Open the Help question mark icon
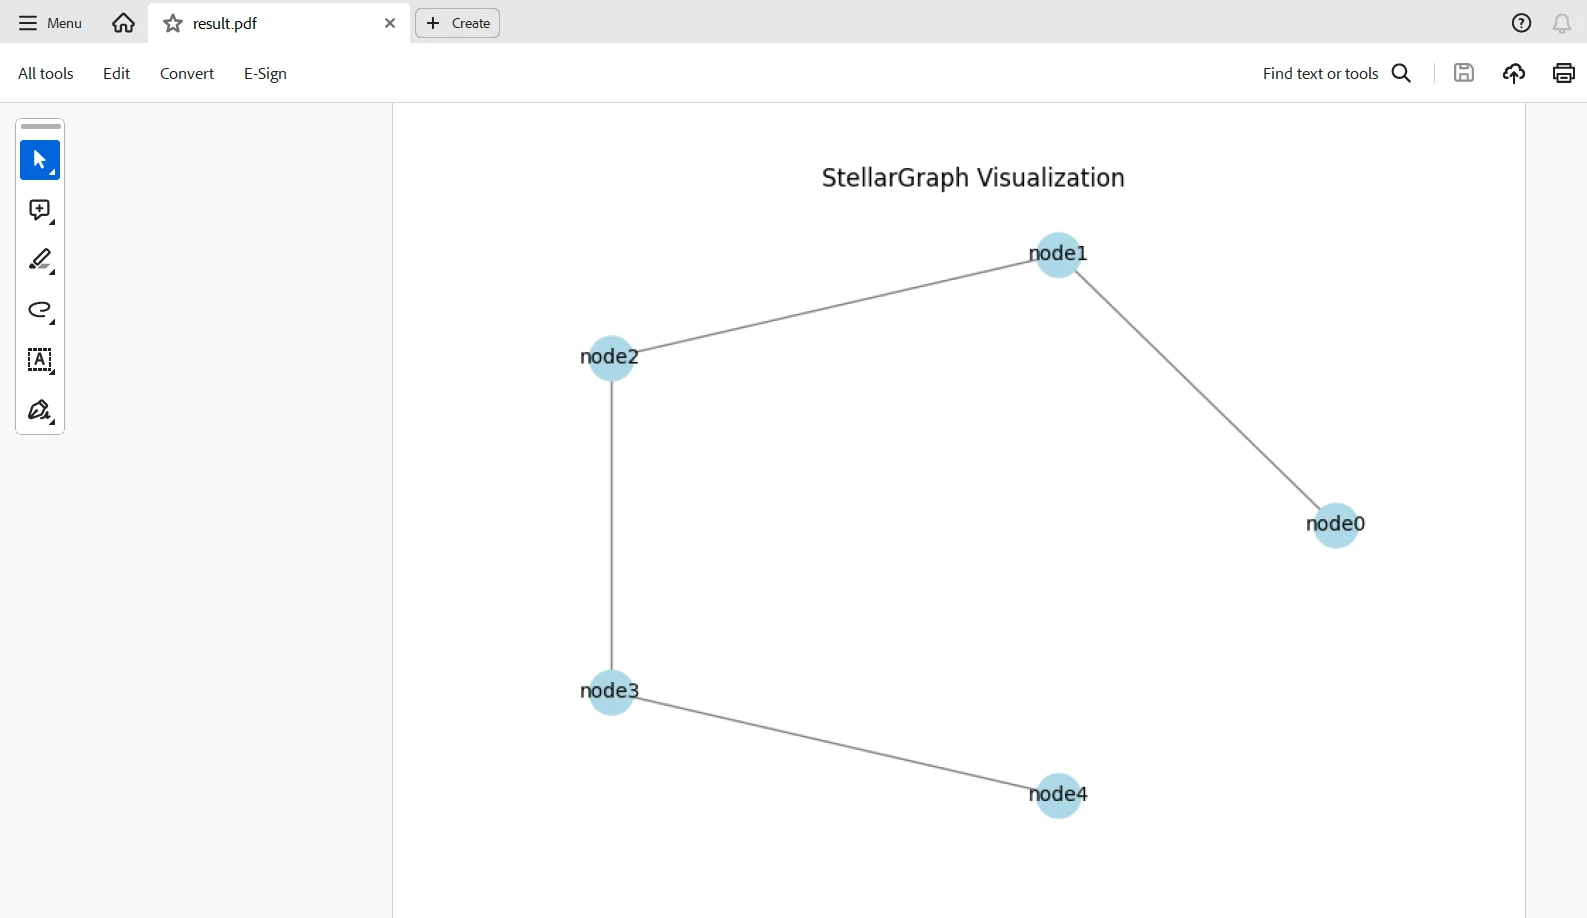 pos(1521,23)
